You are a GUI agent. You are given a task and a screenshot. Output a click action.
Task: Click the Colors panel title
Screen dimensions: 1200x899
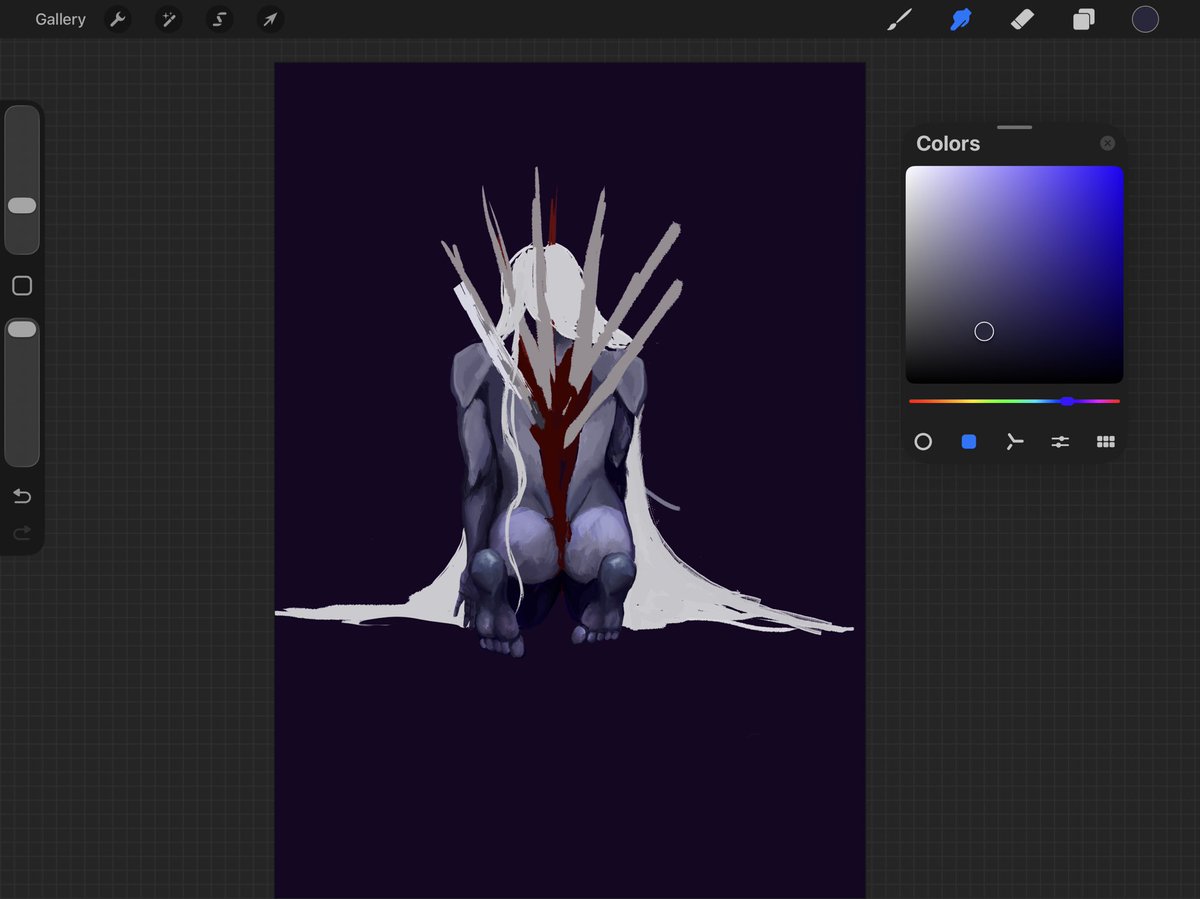(x=948, y=143)
